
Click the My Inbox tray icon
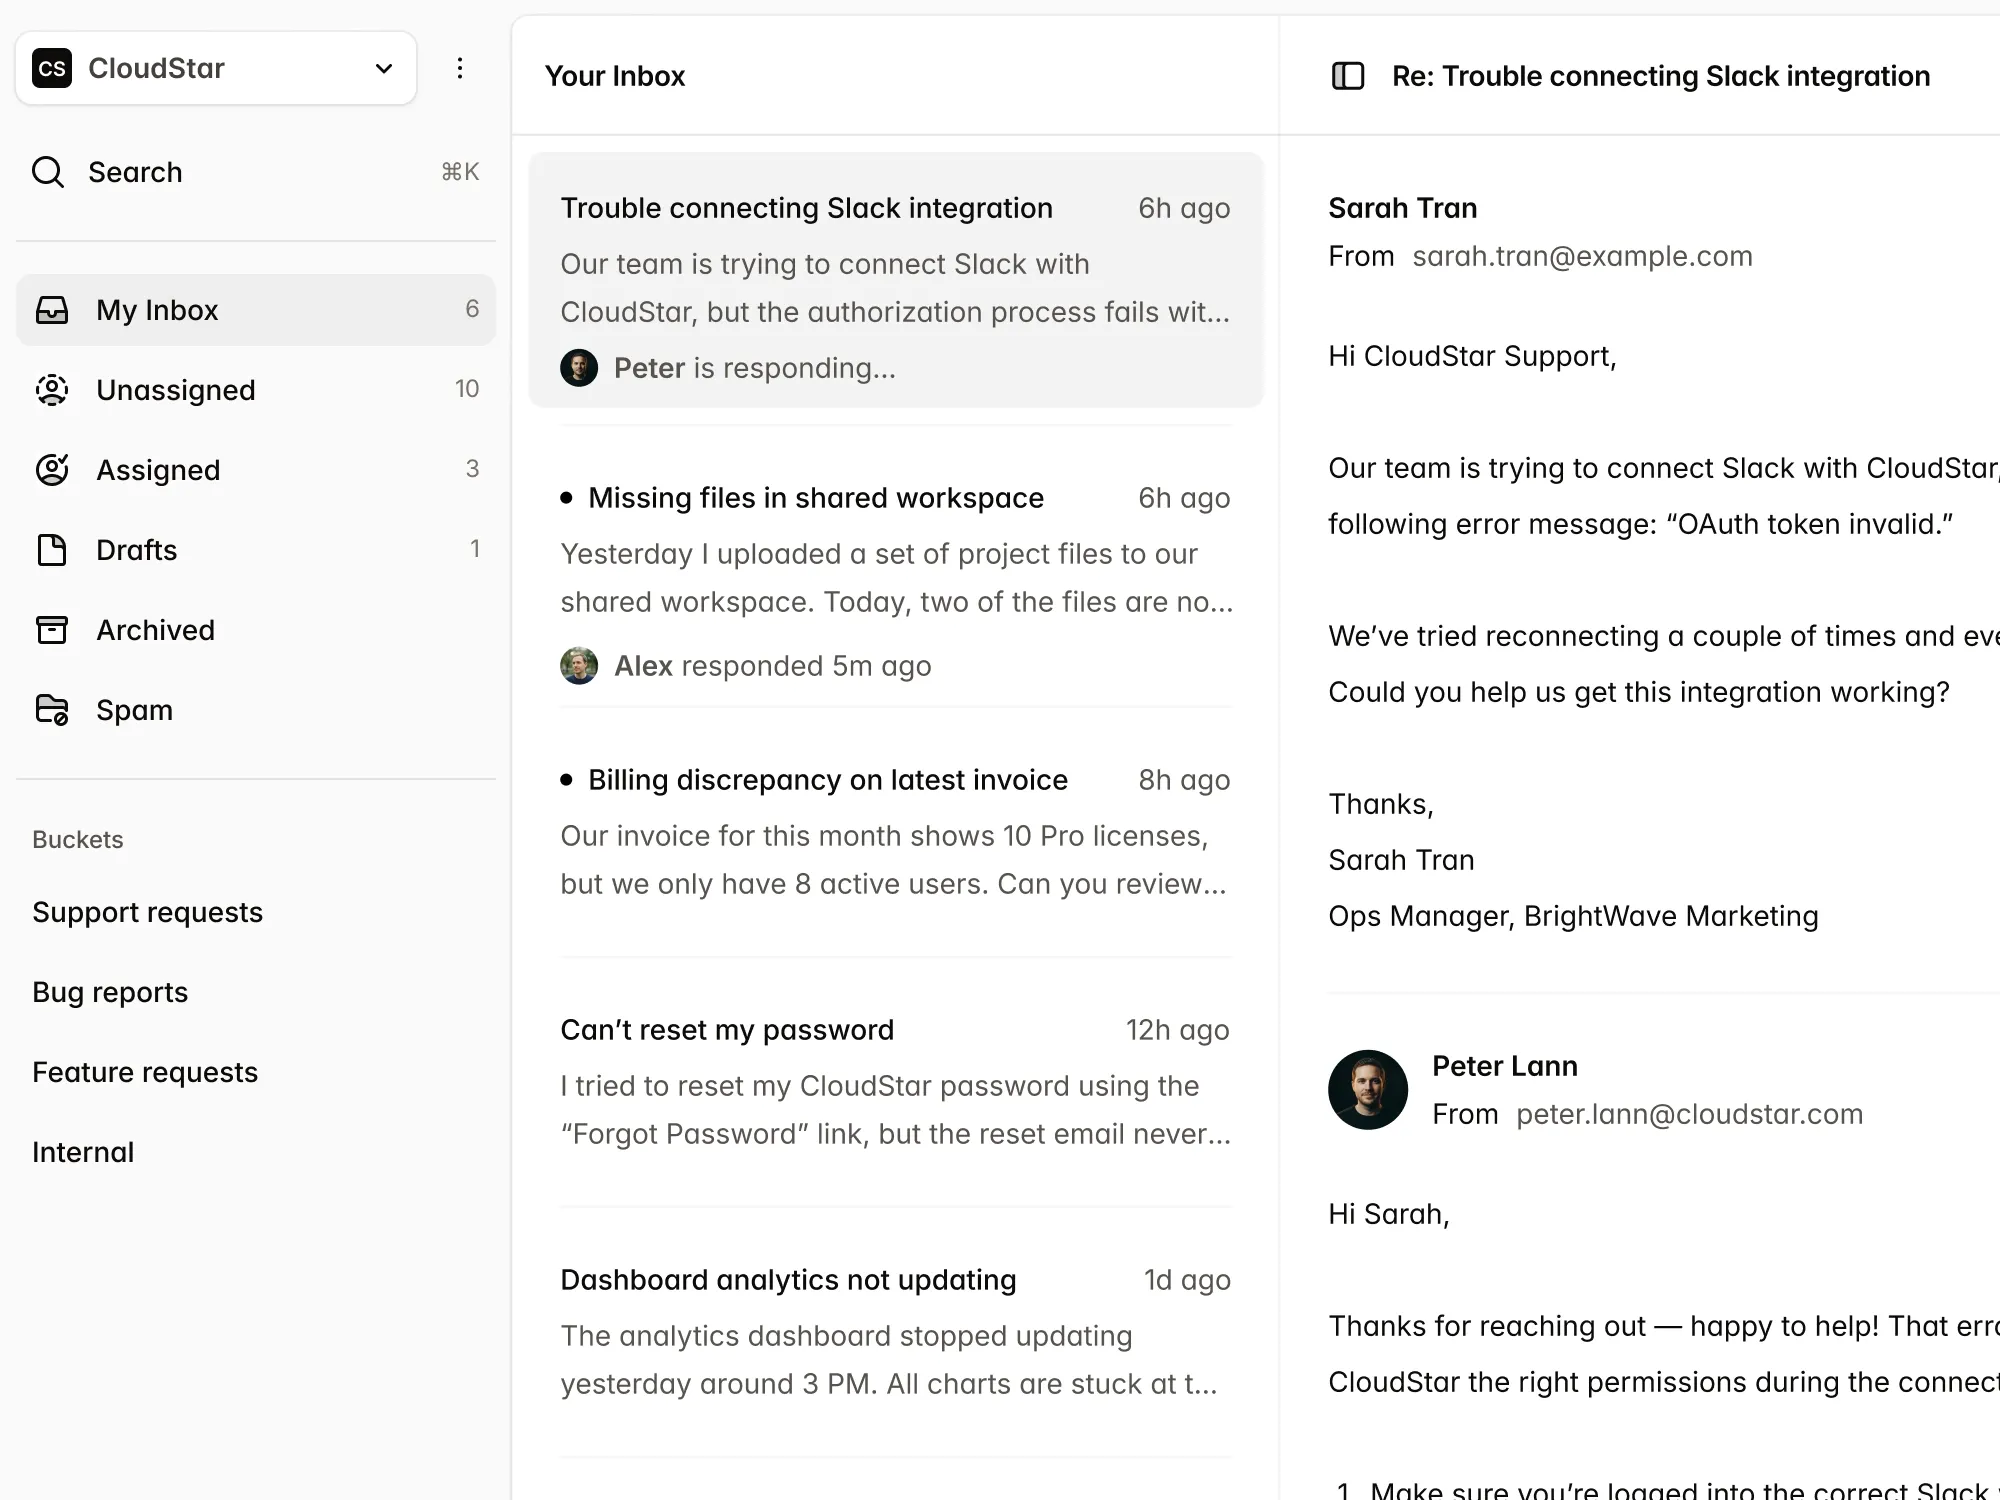click(x=52, y=310)
